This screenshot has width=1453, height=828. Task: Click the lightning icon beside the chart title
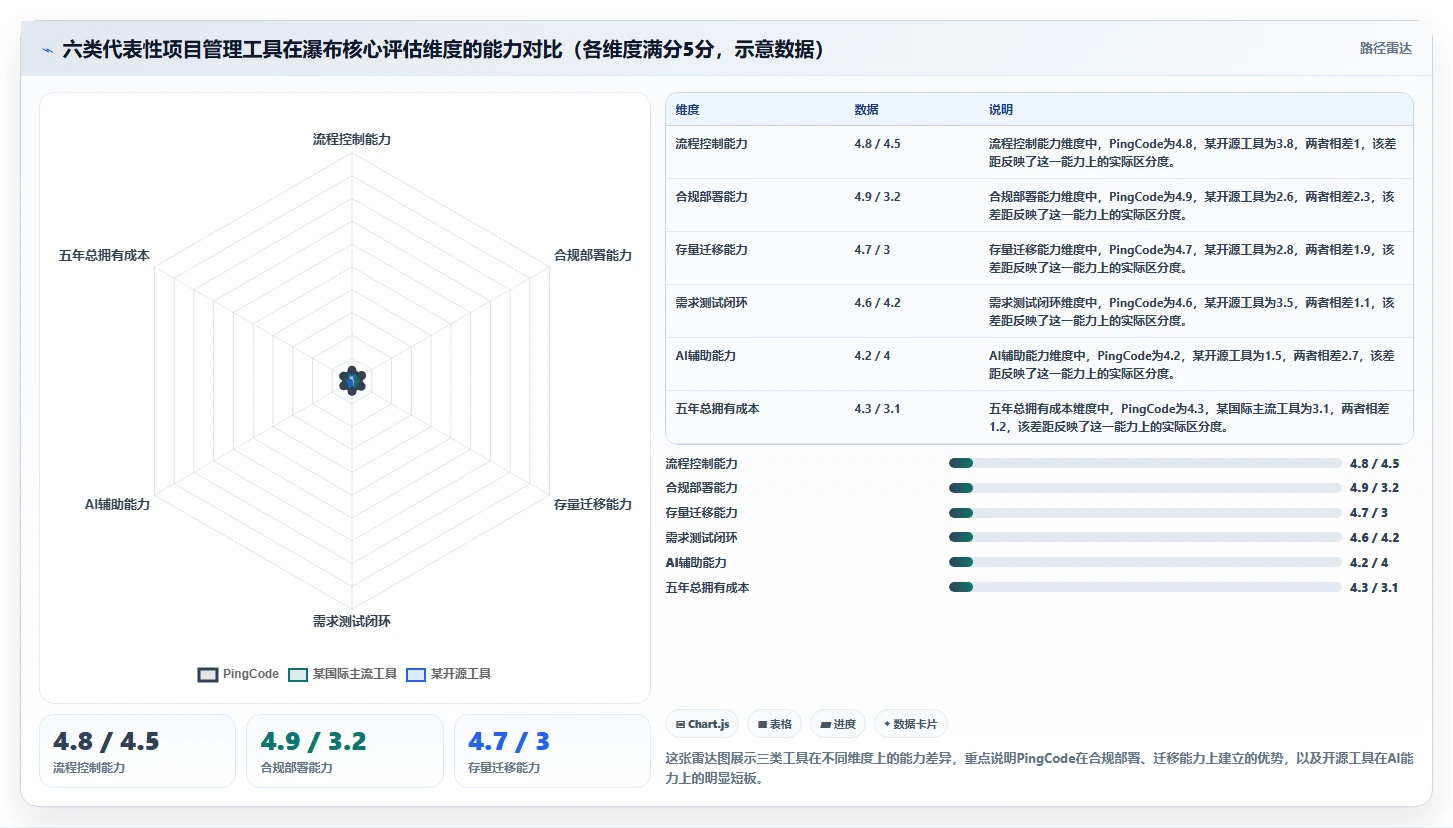[x=48, y=50]
